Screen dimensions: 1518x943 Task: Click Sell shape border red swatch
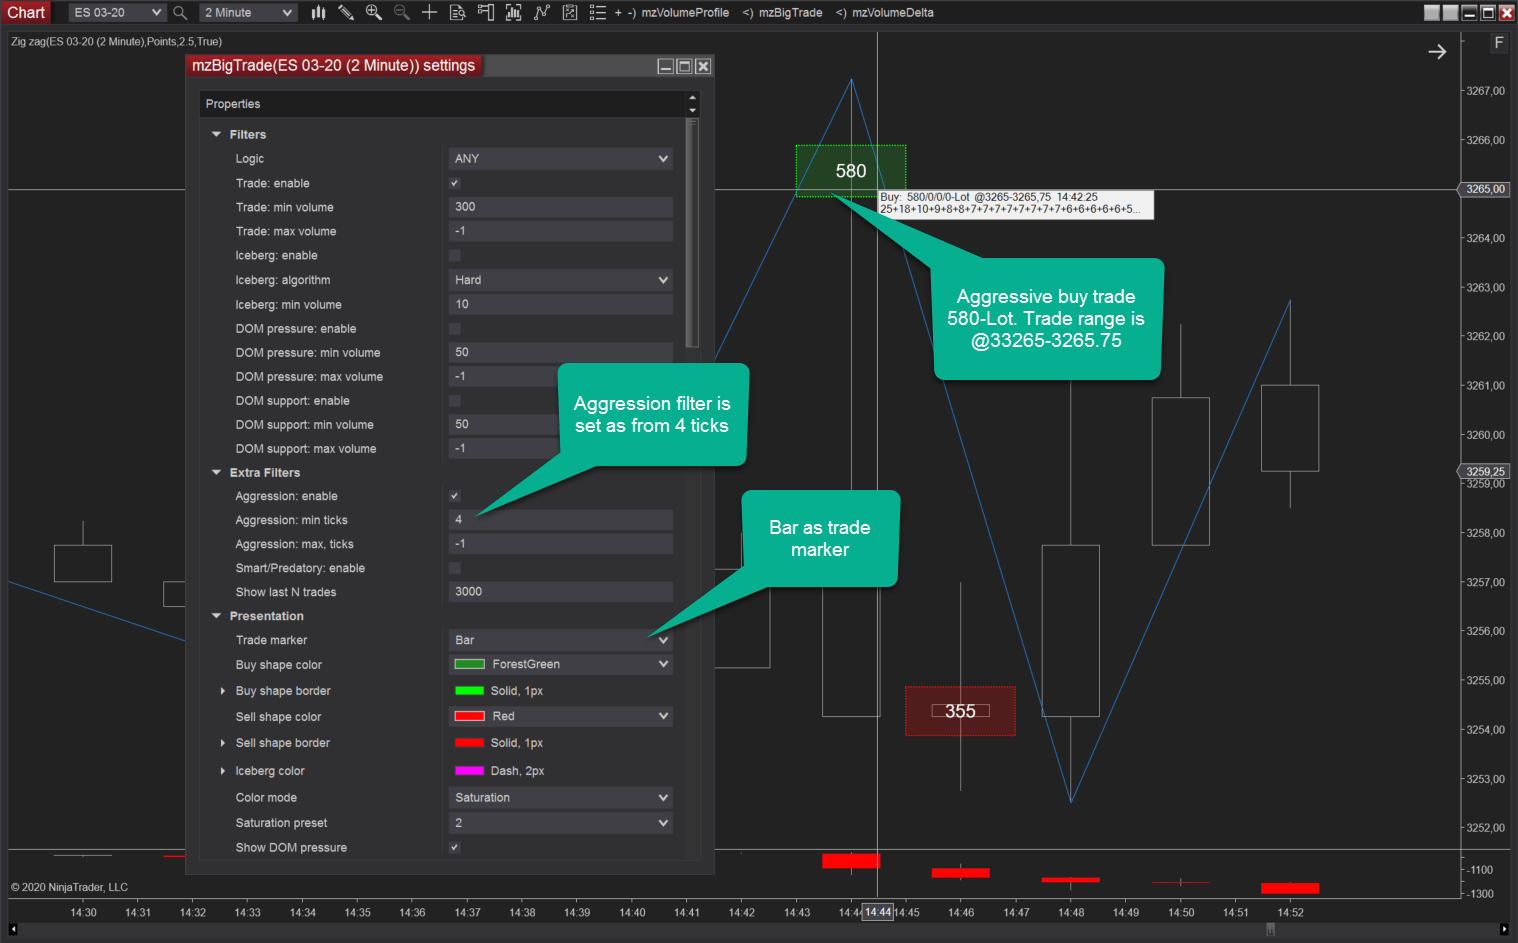point(469,743)
